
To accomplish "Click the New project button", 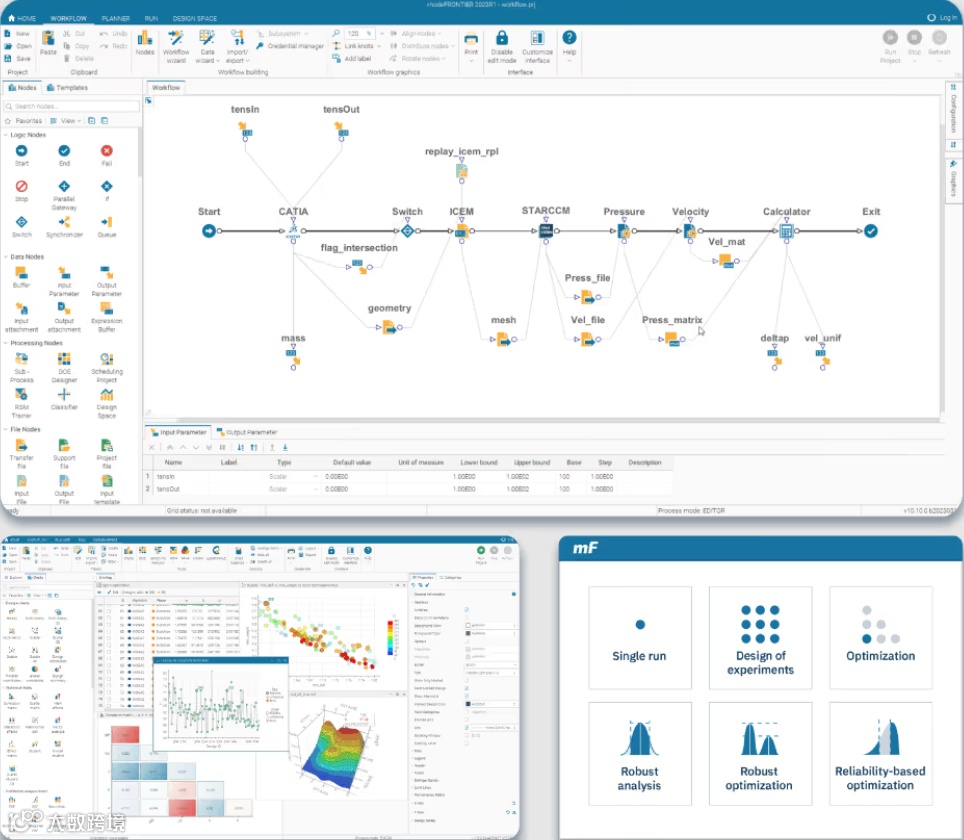I will 17,34.
